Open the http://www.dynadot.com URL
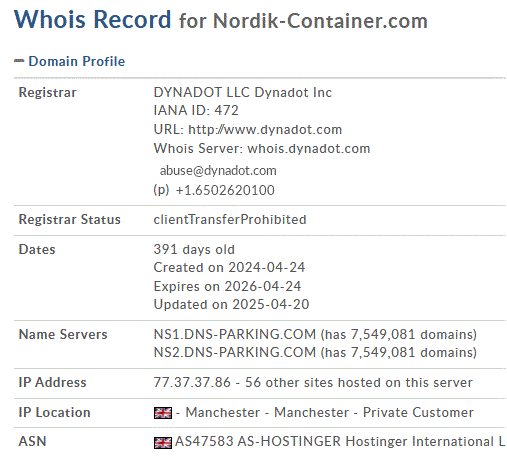The image size is (507, 457). tap(265, 129)
